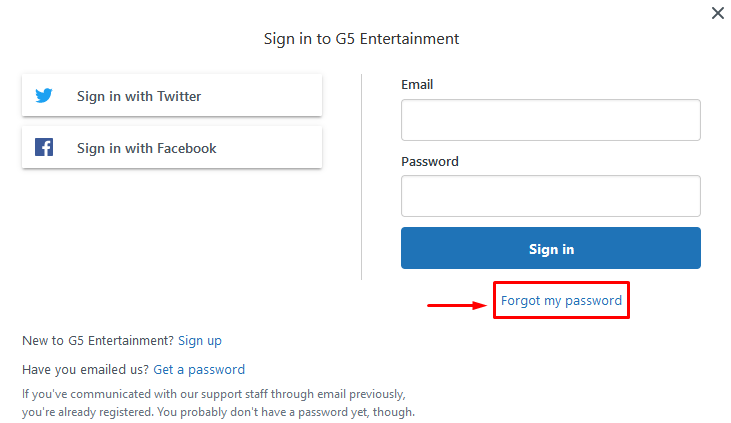Click the Sign in to G5 Entertainment heading
The image size is (731, 423).
click(x=361, y=39)
